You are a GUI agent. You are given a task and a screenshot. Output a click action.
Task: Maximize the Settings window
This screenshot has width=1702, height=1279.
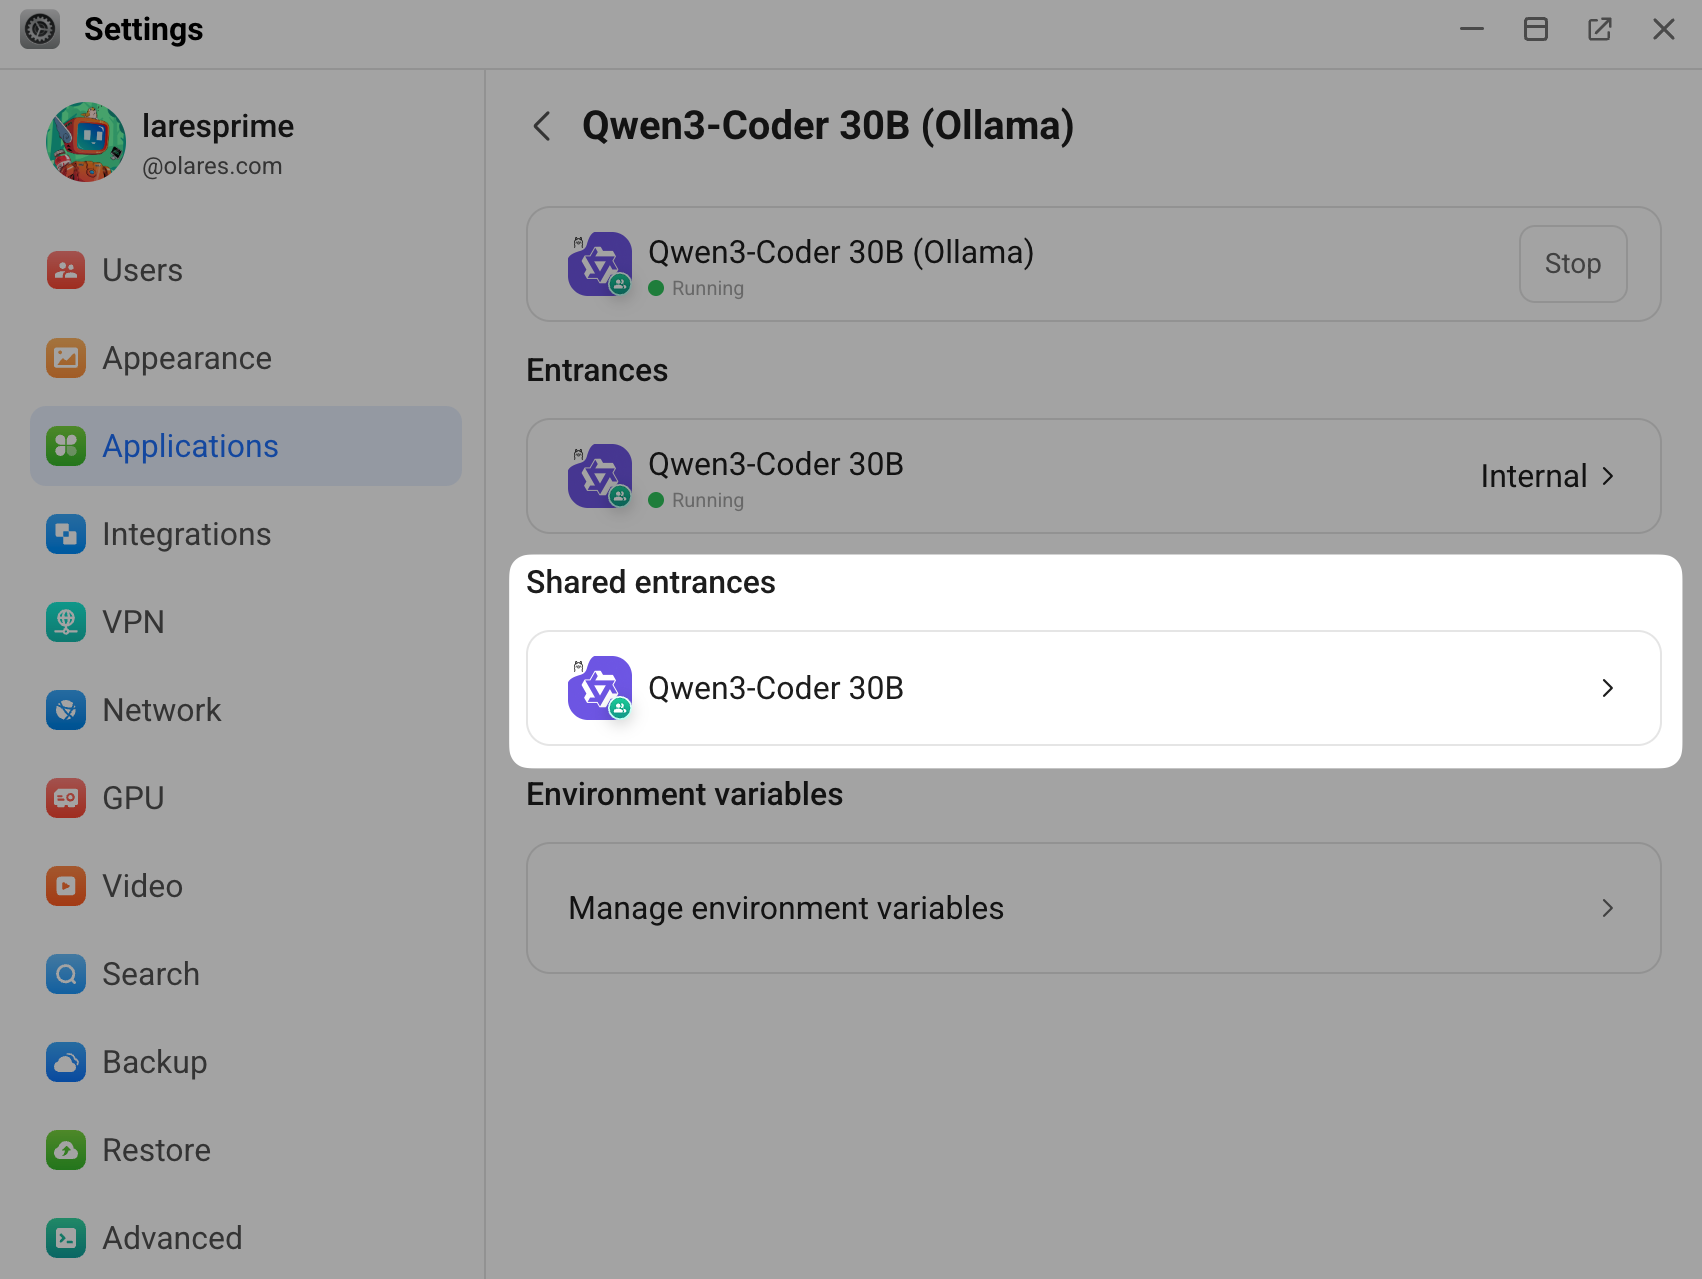click(1536, 29)
